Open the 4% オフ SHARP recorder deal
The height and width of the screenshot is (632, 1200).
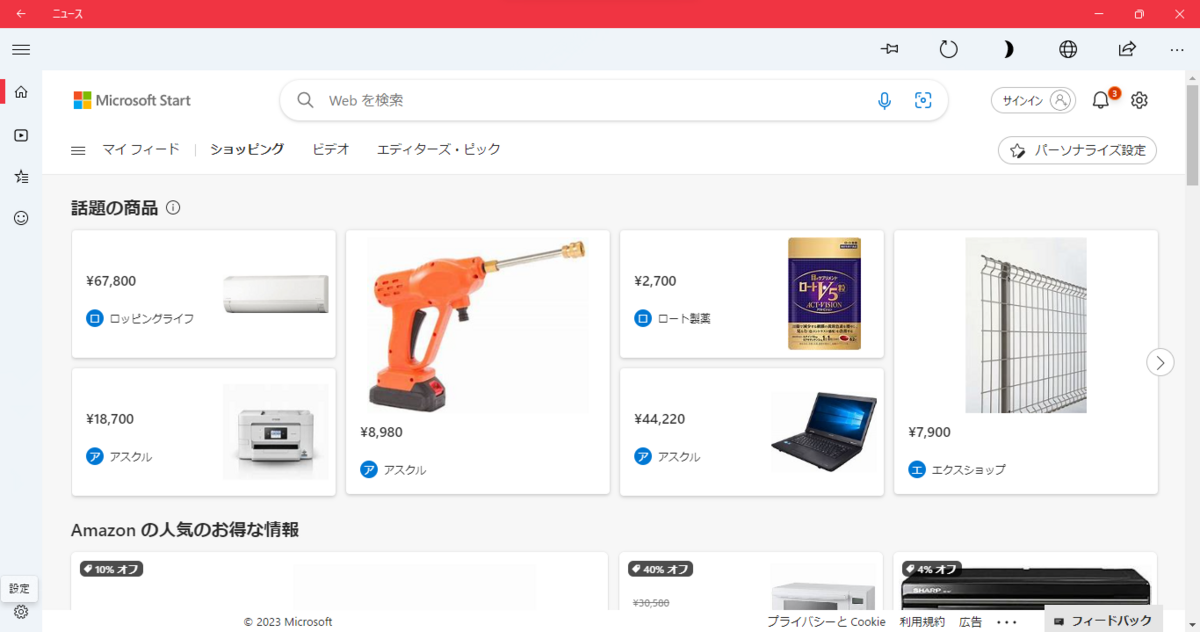[1026, 582]
